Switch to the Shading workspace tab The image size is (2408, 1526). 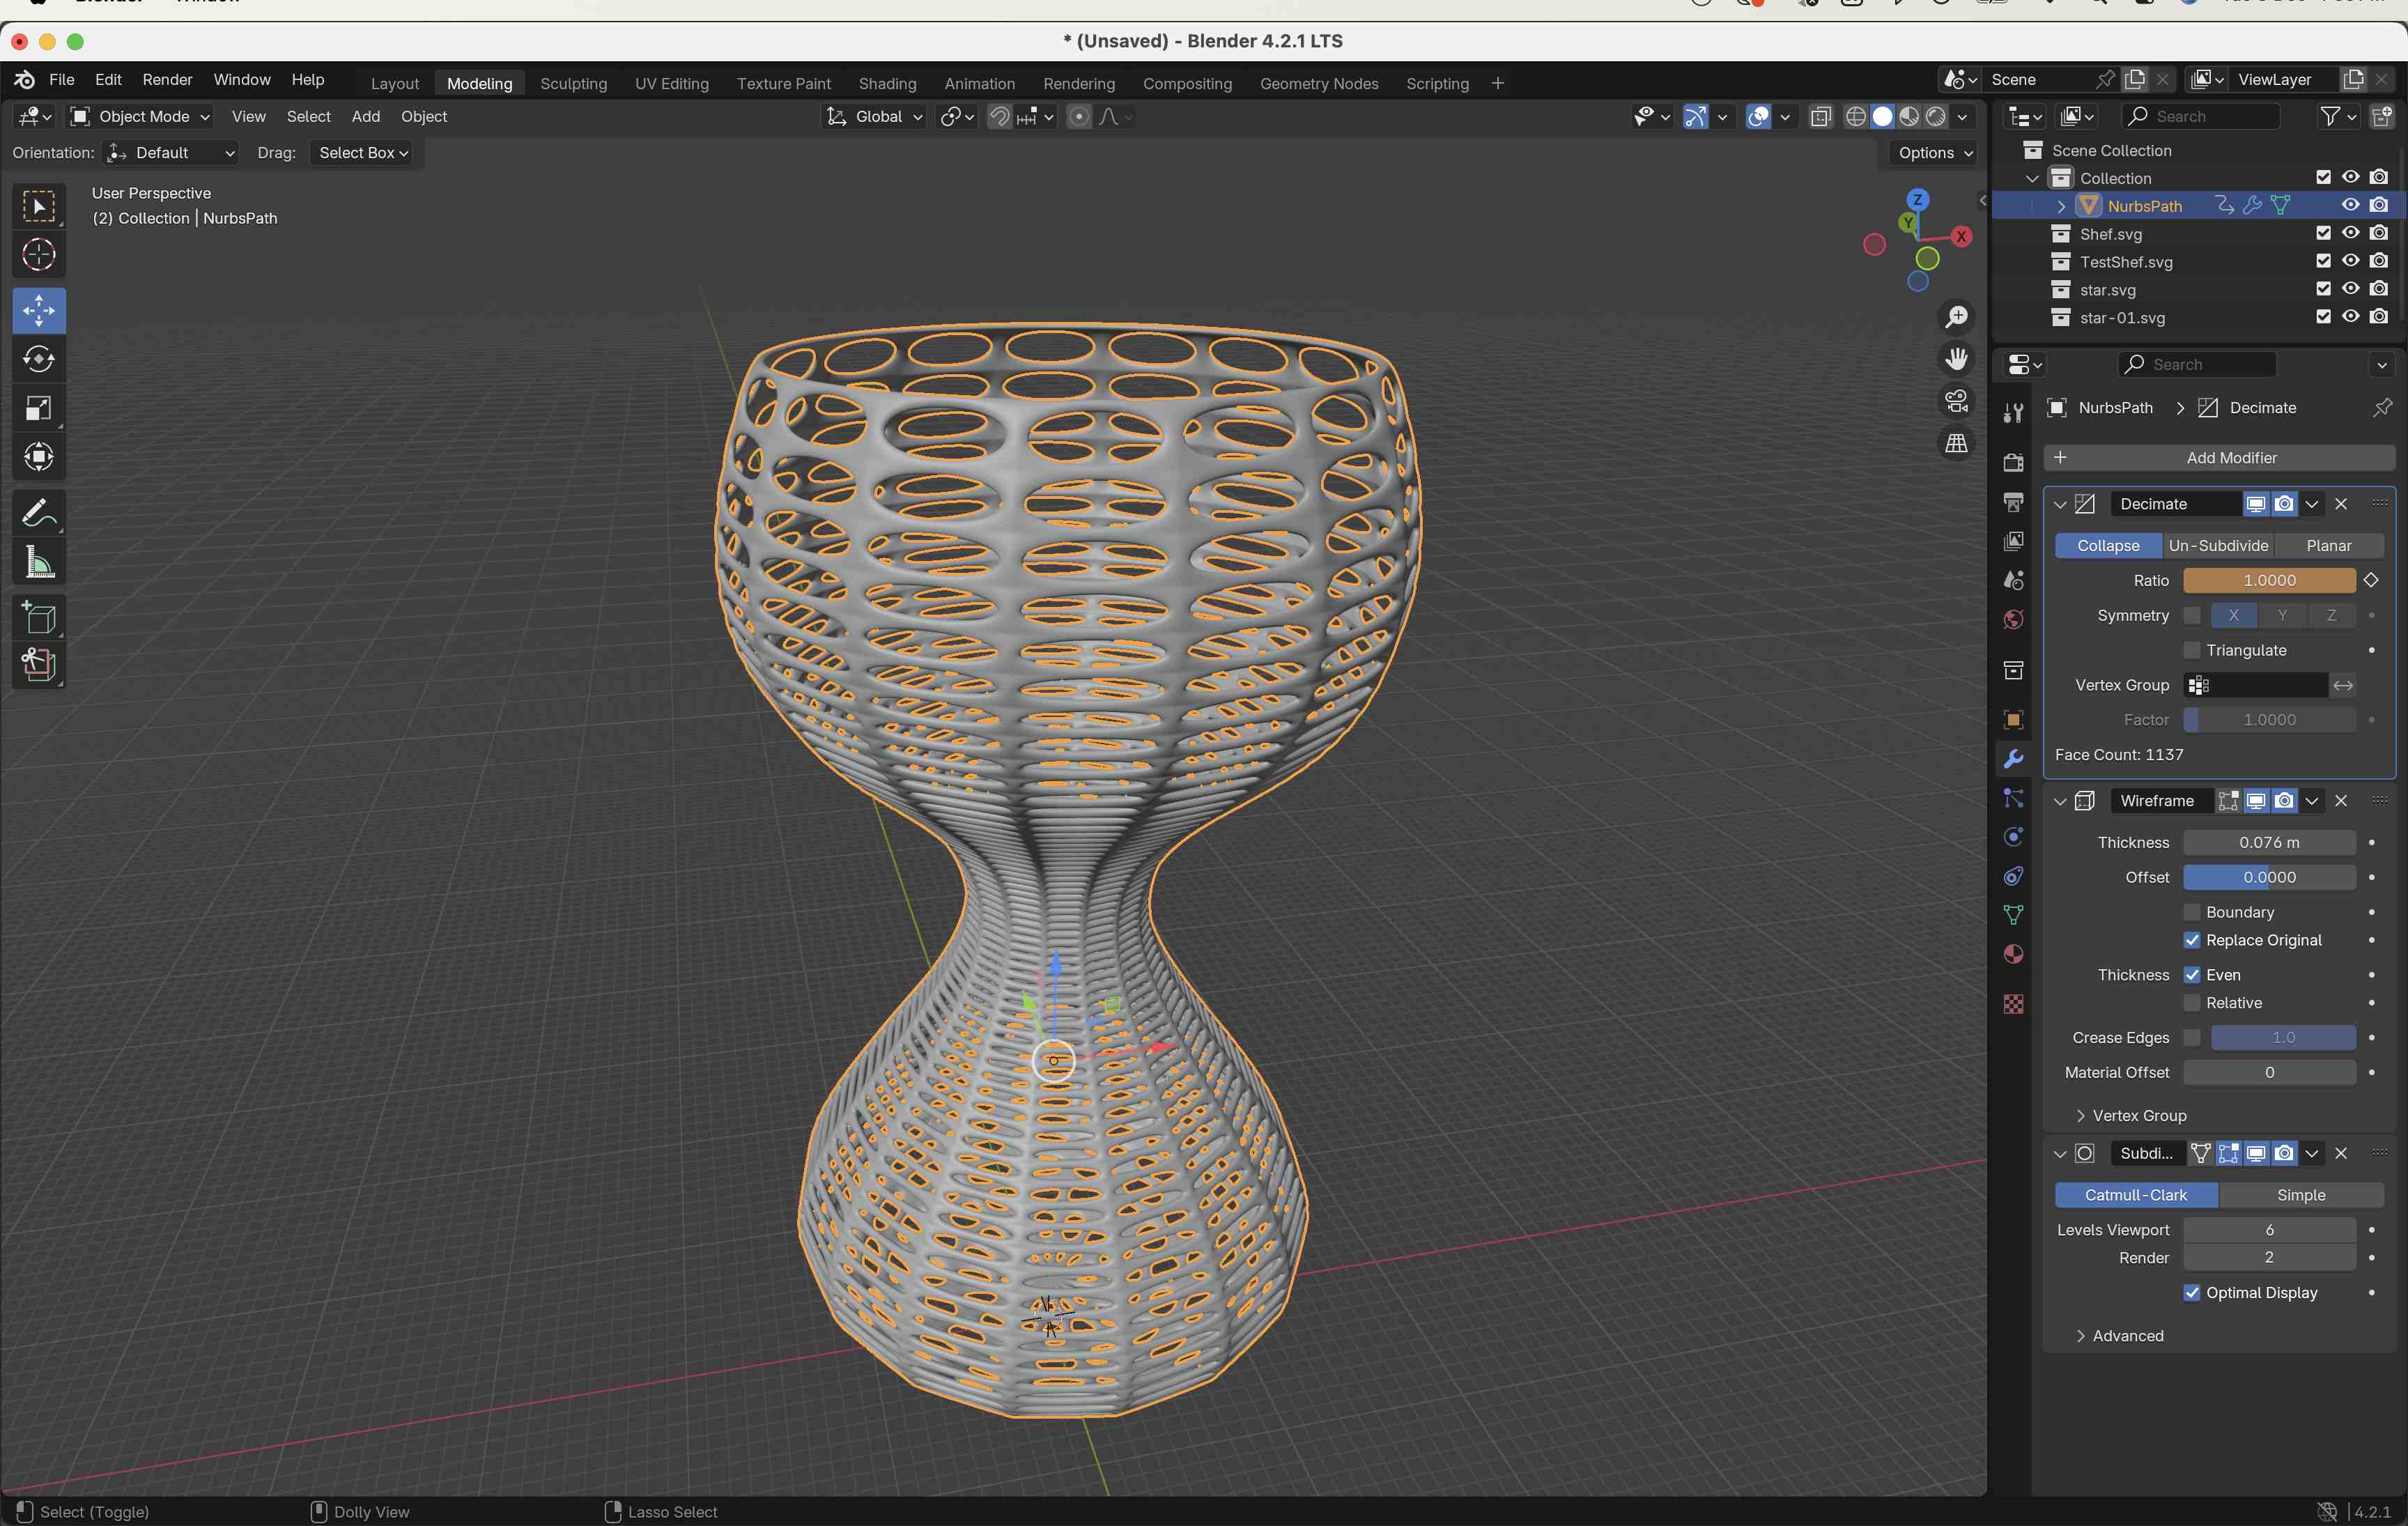click(887, 84)
